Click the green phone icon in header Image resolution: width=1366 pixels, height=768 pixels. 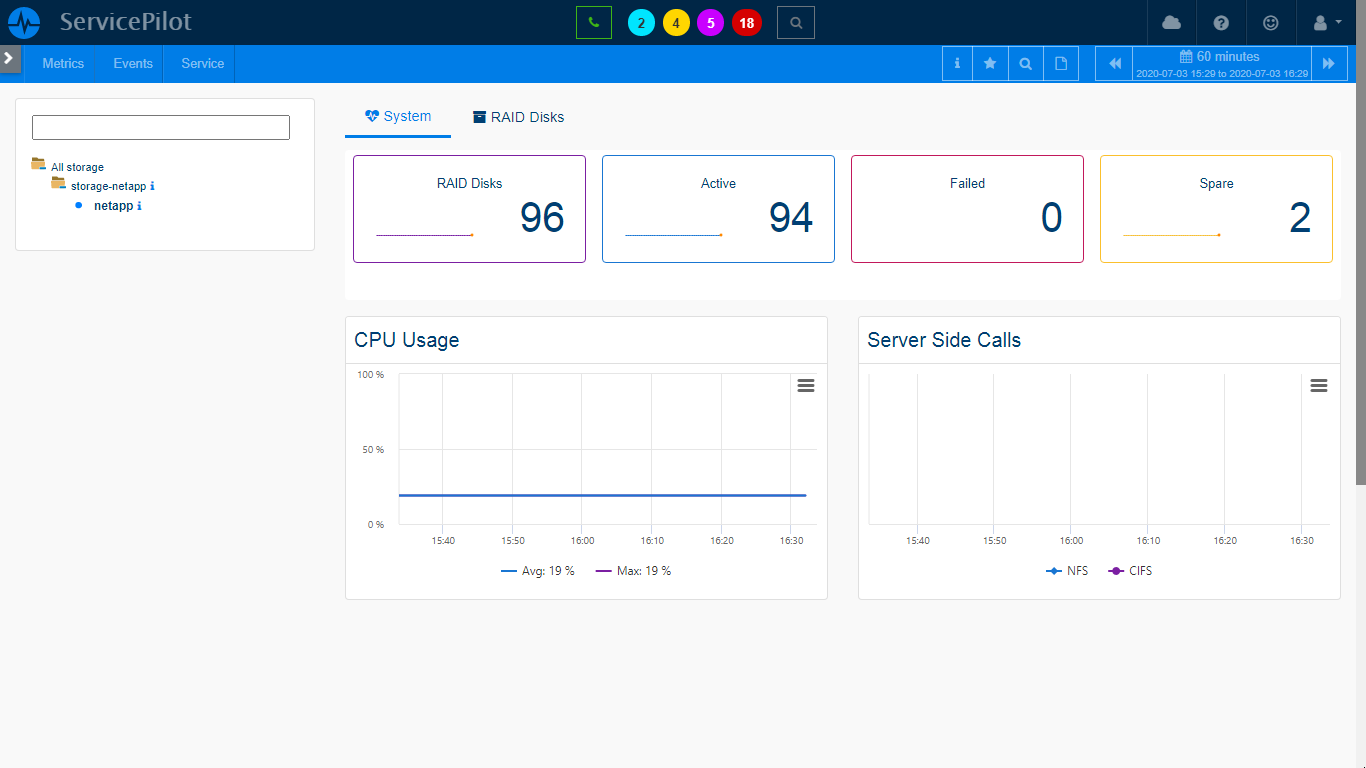[593, 22]
